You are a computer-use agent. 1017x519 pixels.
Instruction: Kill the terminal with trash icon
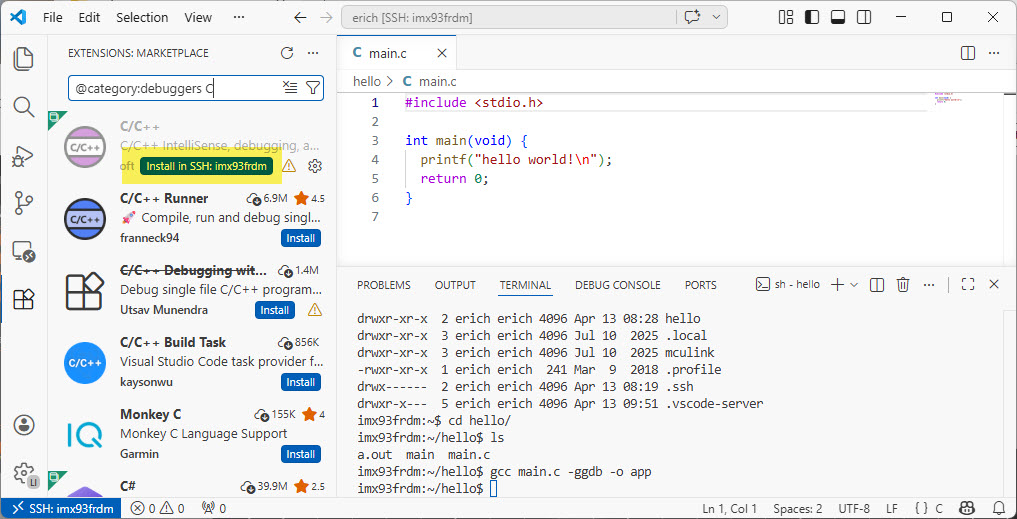tap(903, 285)
